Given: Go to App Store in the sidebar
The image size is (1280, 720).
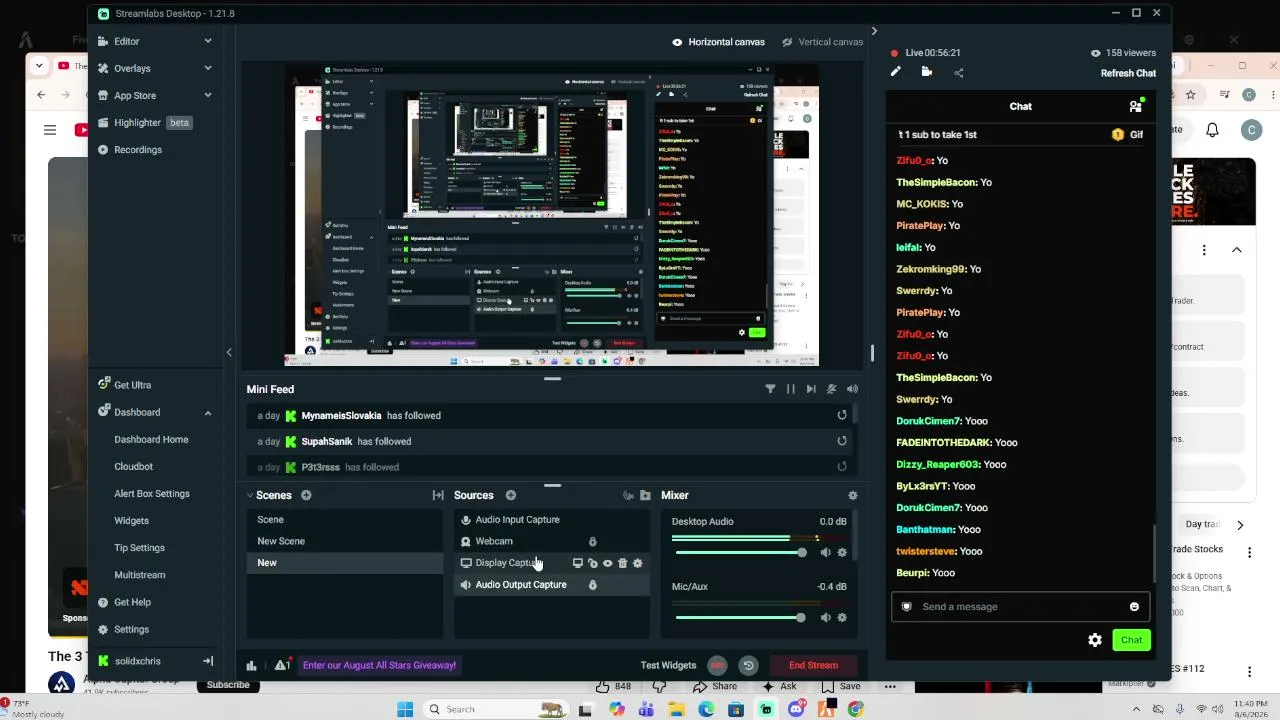Looking at the screenshot, I should 134,95.
